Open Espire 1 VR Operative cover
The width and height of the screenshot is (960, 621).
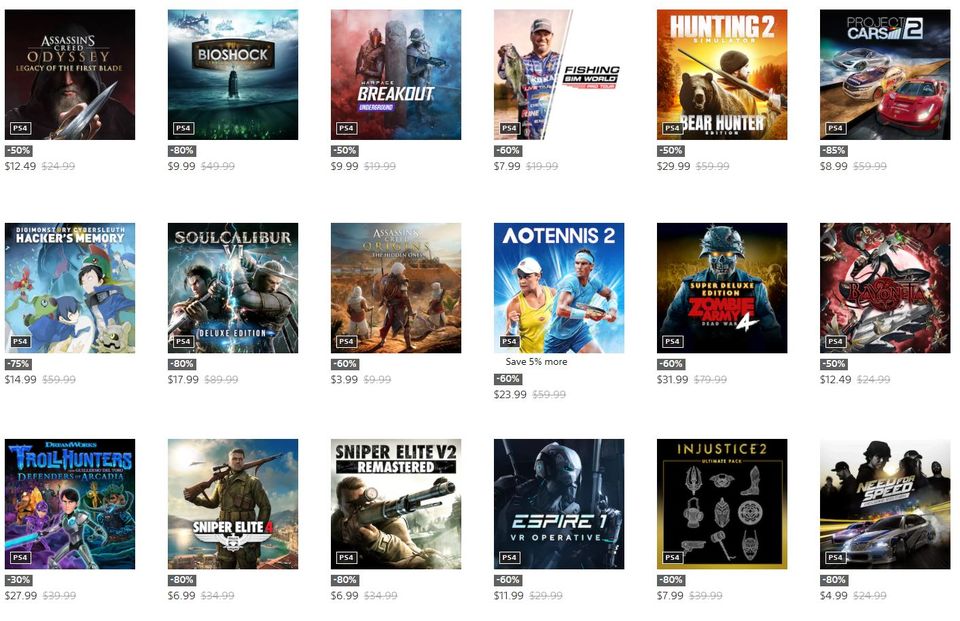point(559,504)
